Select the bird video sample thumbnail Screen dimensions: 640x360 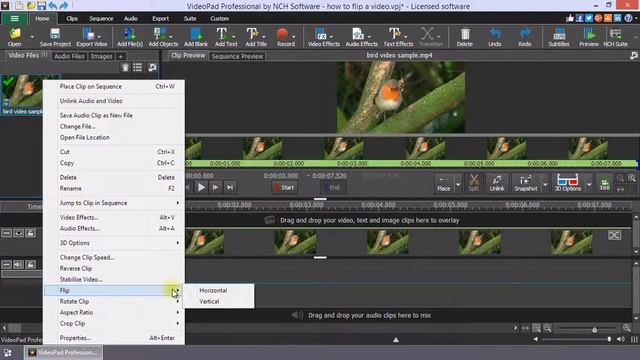pos(22,95)
